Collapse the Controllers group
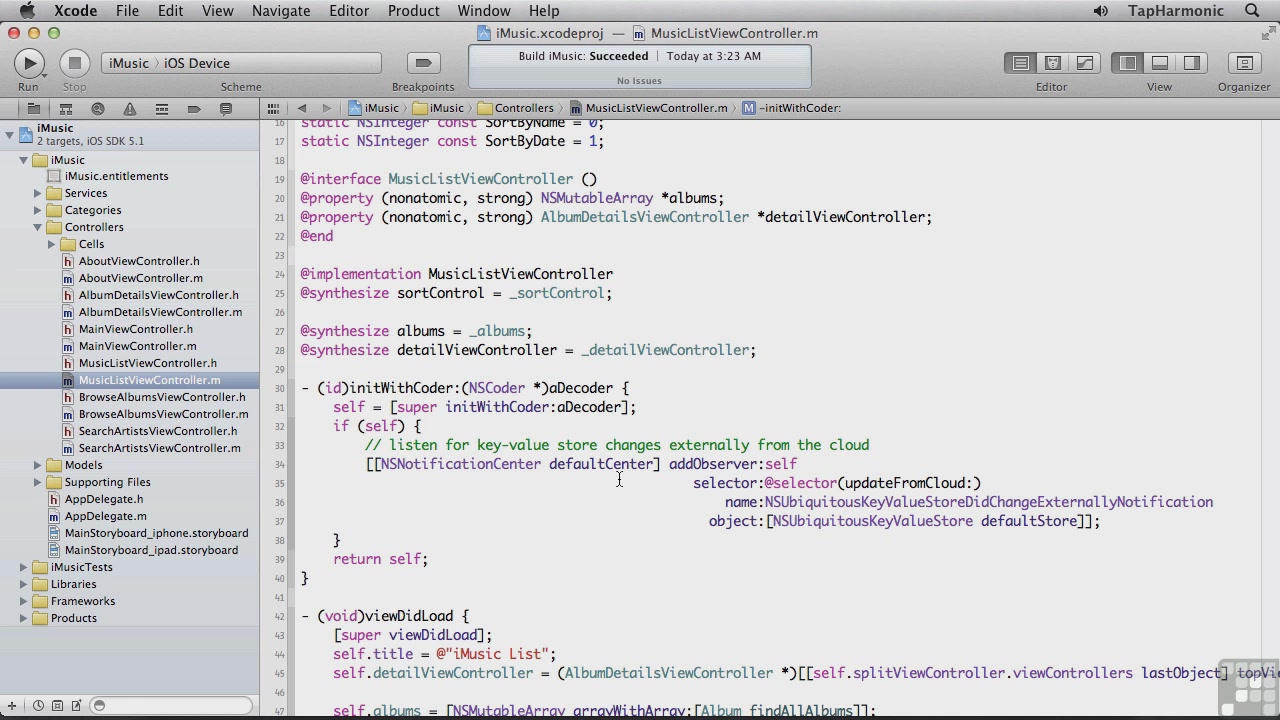The width and height of the screenshot is (1280, 720). point(37,227)
